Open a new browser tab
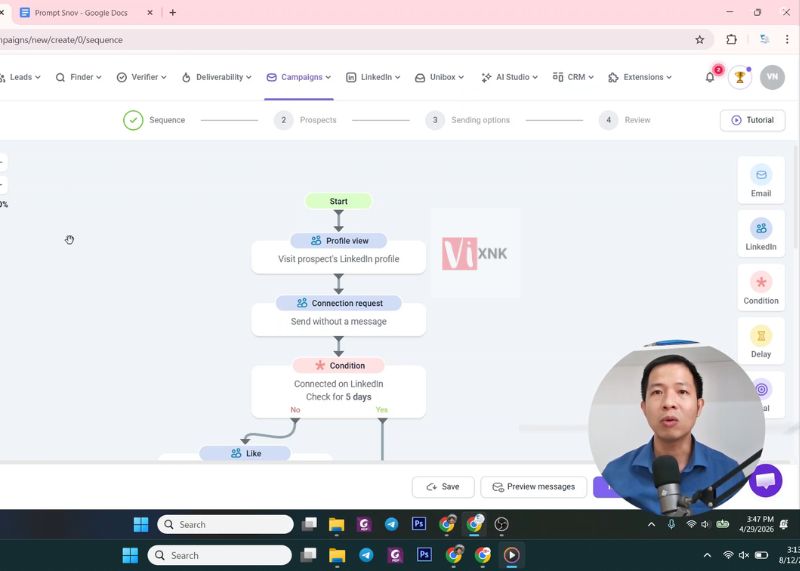Screen dimensions: 800x571 click(173, 13)
